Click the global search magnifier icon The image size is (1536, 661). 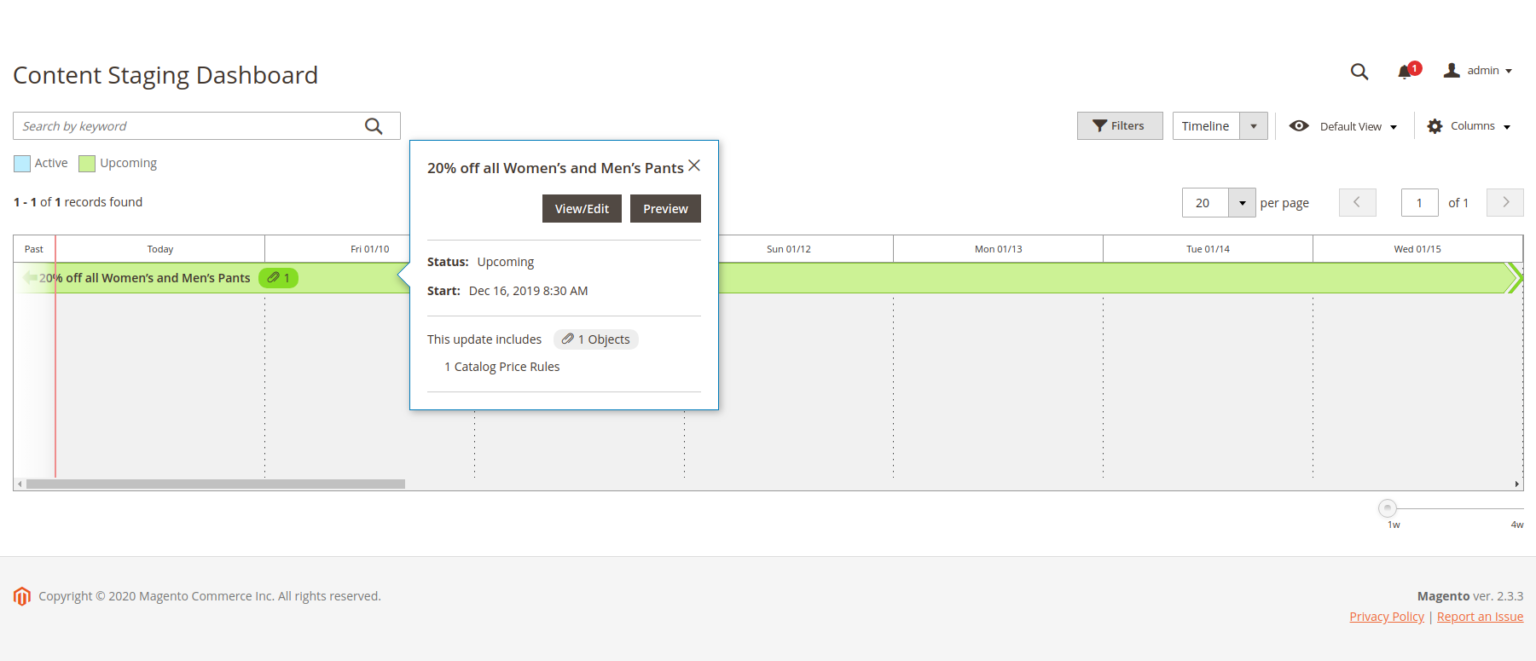pos(1359,71)
